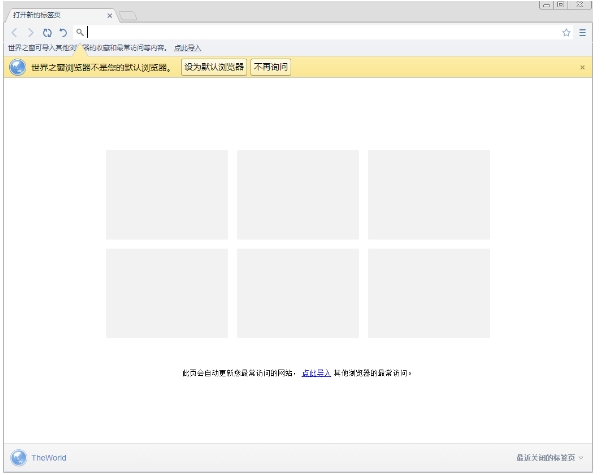The image size is (606, 475).
Task: Open middle thumbnail tile in top row
Action: [x=298, y=195]
